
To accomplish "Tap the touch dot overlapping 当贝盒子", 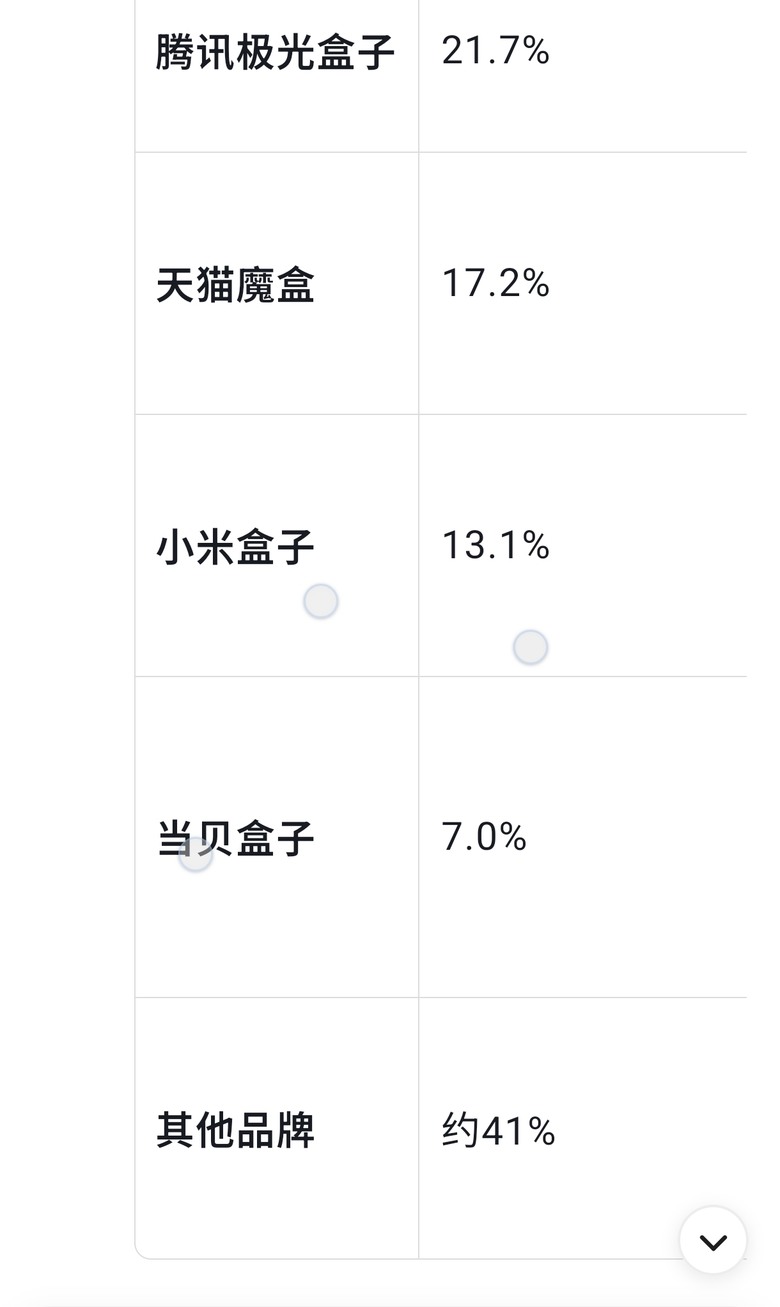I will [195, 854].
